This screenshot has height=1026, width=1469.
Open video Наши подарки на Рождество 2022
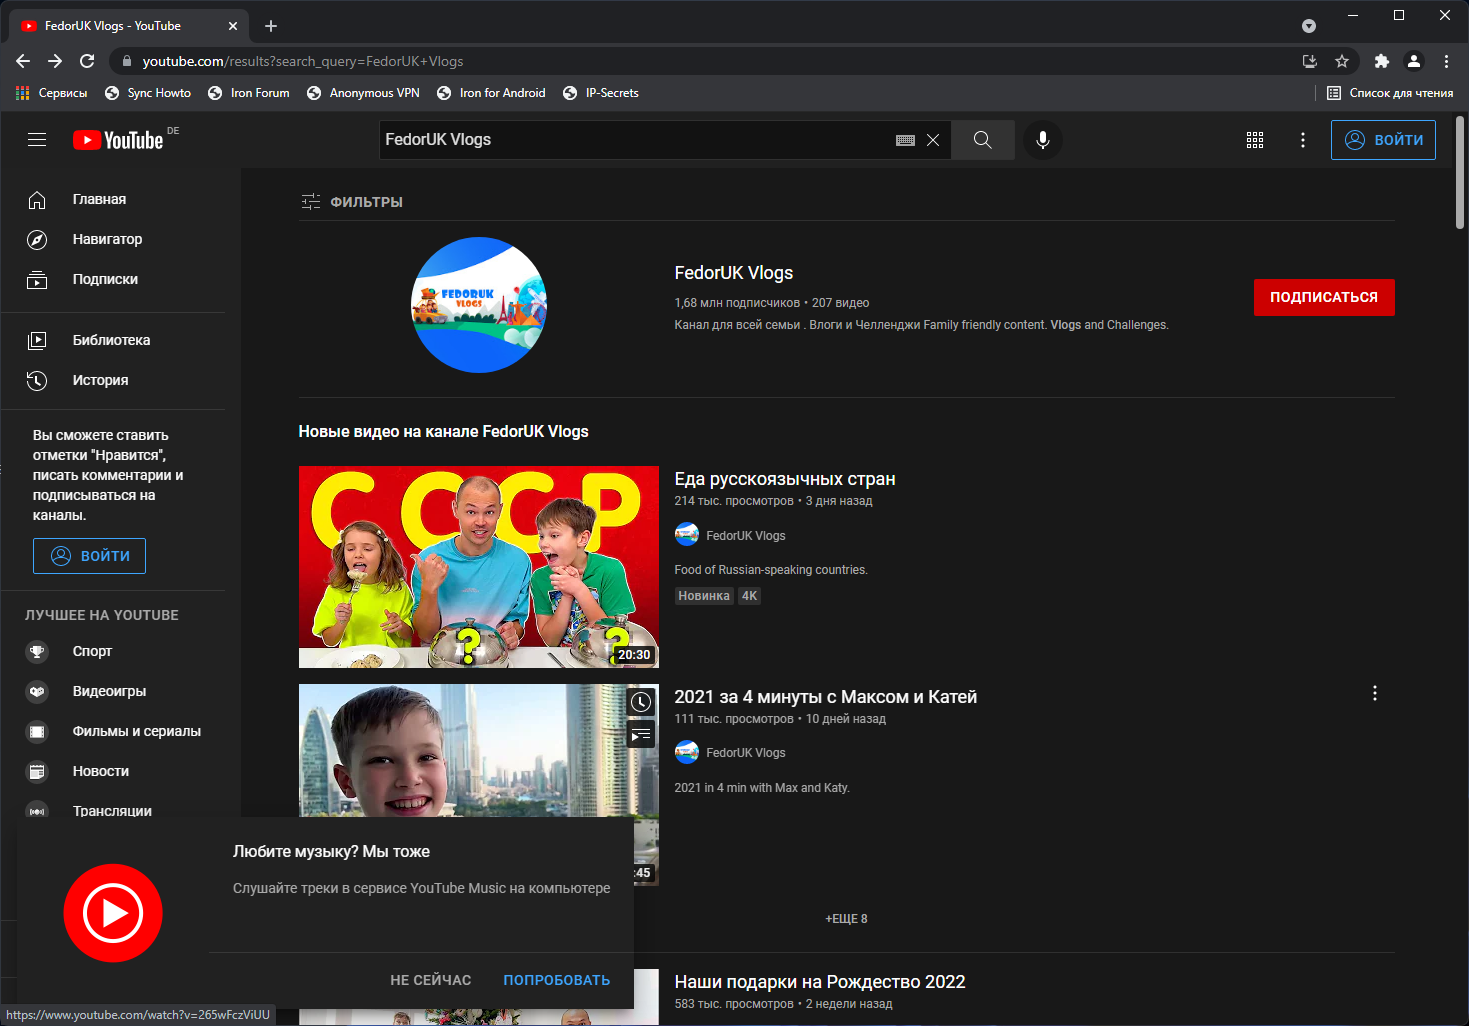[820, 982]
